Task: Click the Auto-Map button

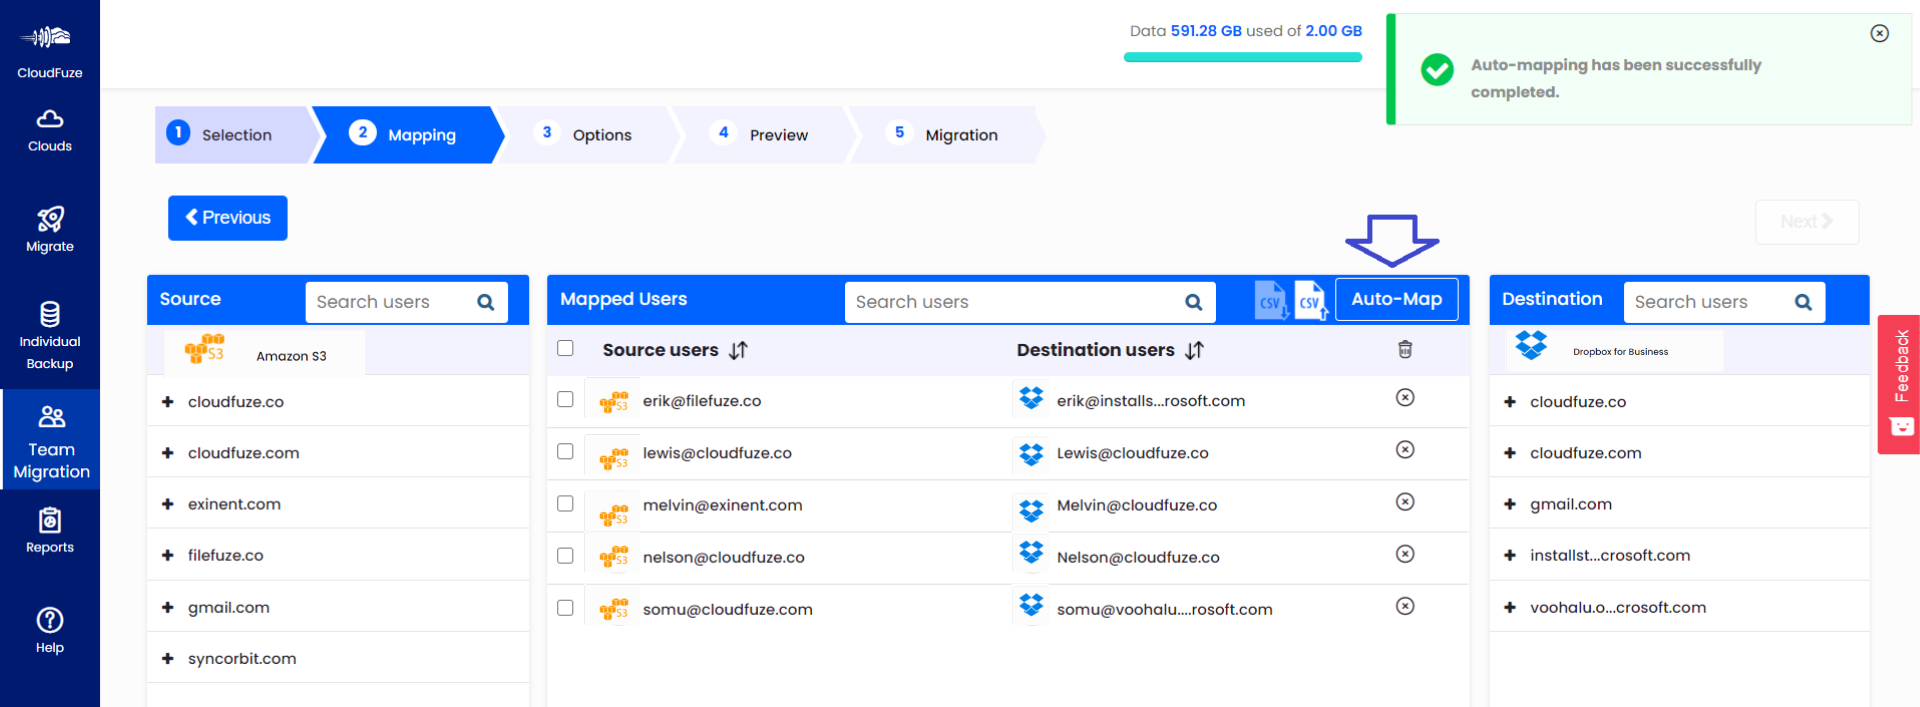Action: pos(1397,299)
